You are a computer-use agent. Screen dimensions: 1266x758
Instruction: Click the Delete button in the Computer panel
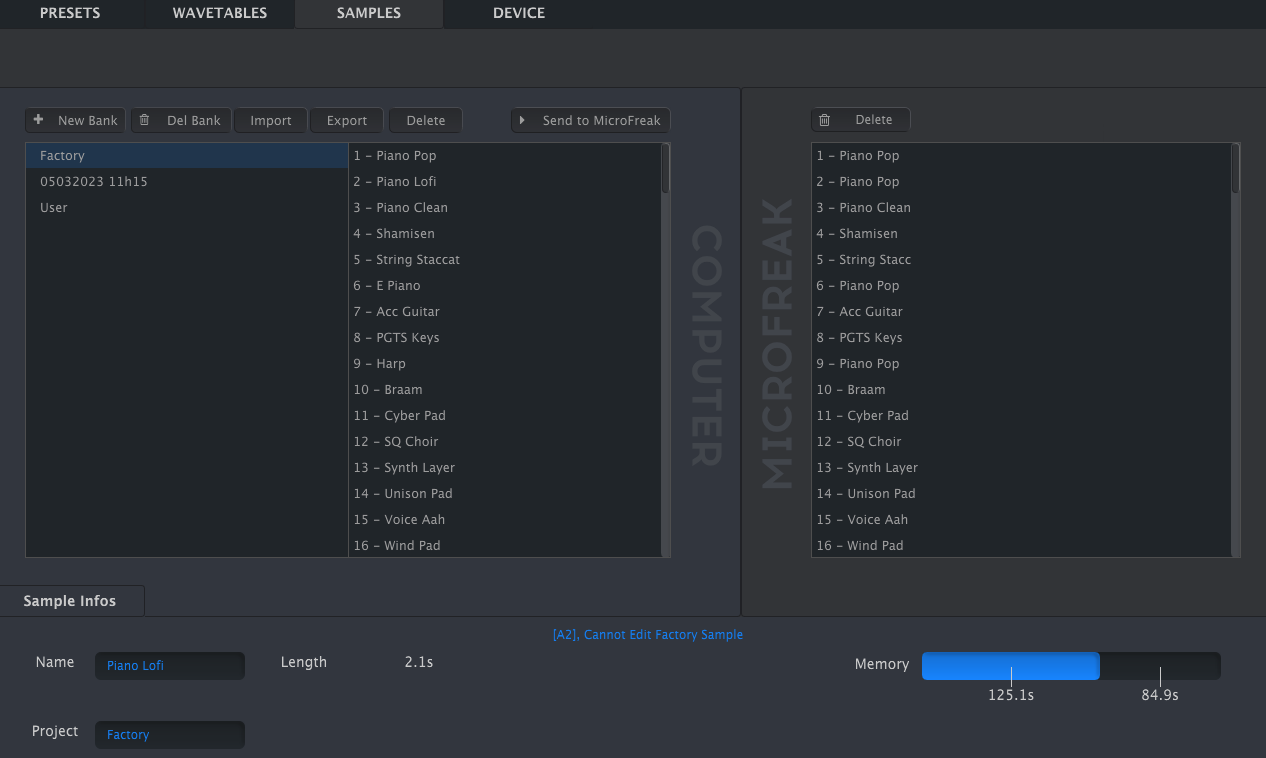click(426, 120)
